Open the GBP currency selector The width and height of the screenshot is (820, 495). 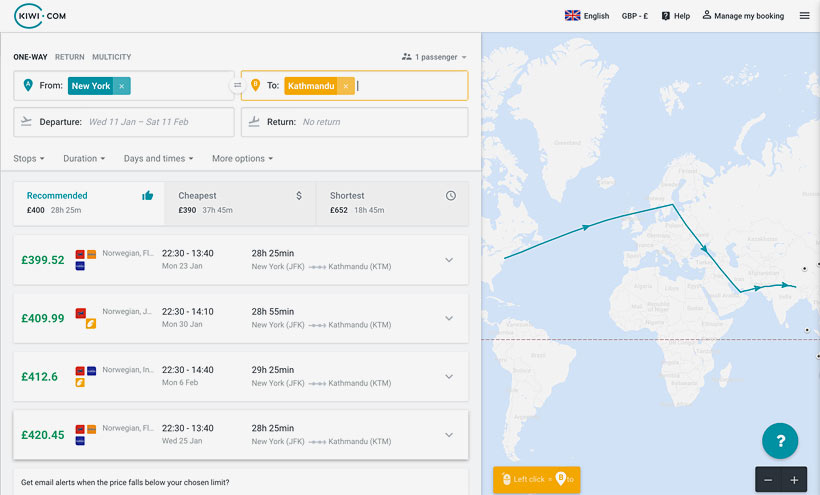(635, 16)
